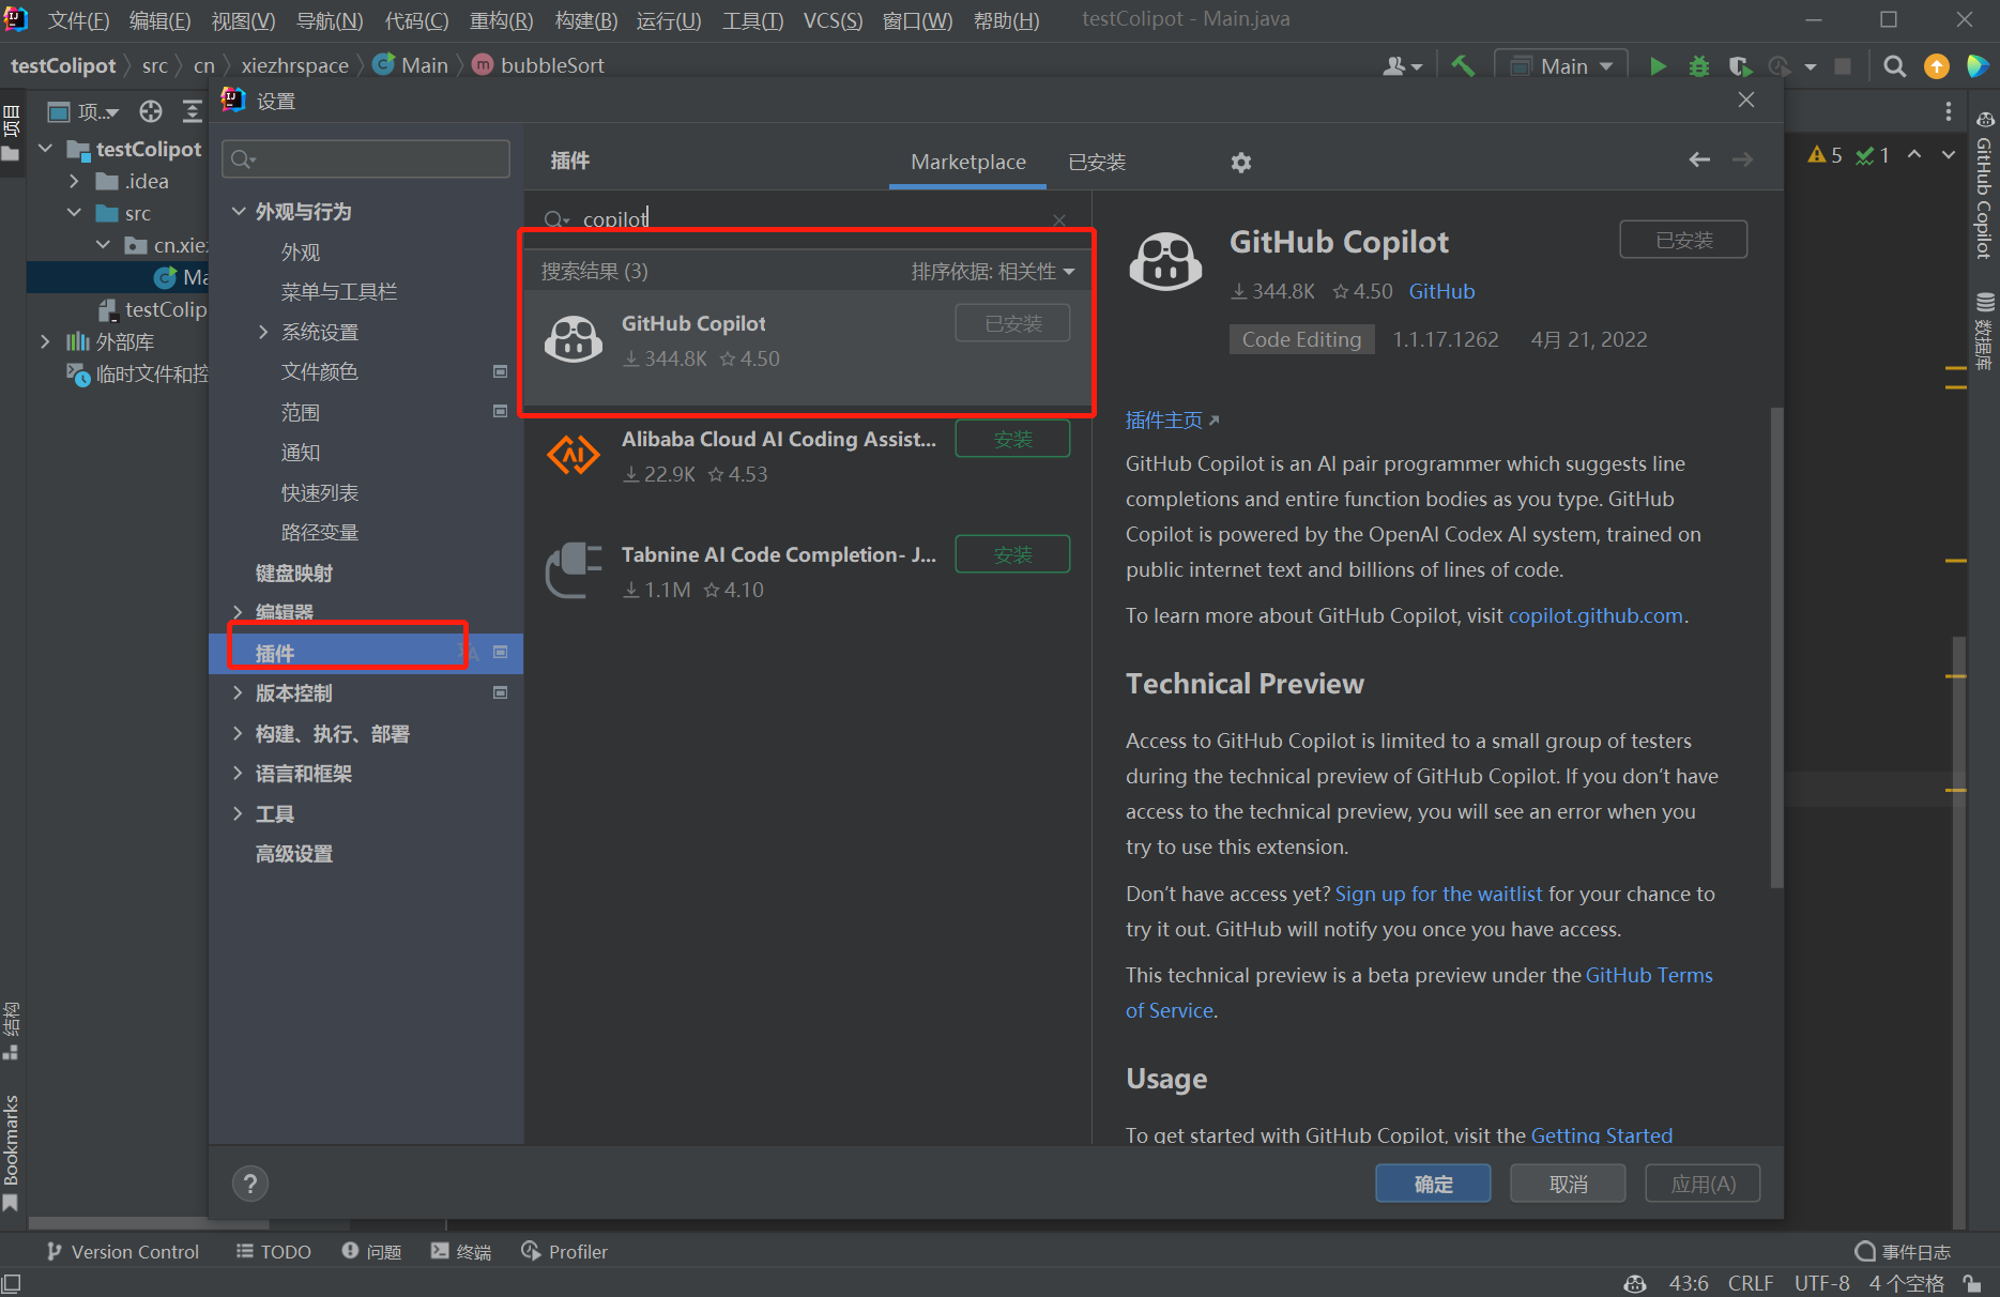Open the Main run configuration dropdown
The image size is (2000, 1297).
[x=1562, y=66]
